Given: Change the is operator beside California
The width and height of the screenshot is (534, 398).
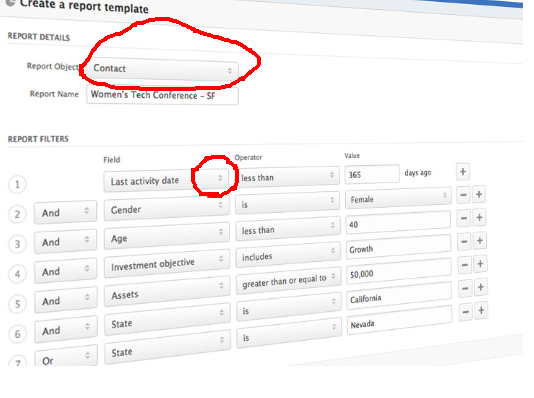Looking at the screenshot, I should point(289,307).
